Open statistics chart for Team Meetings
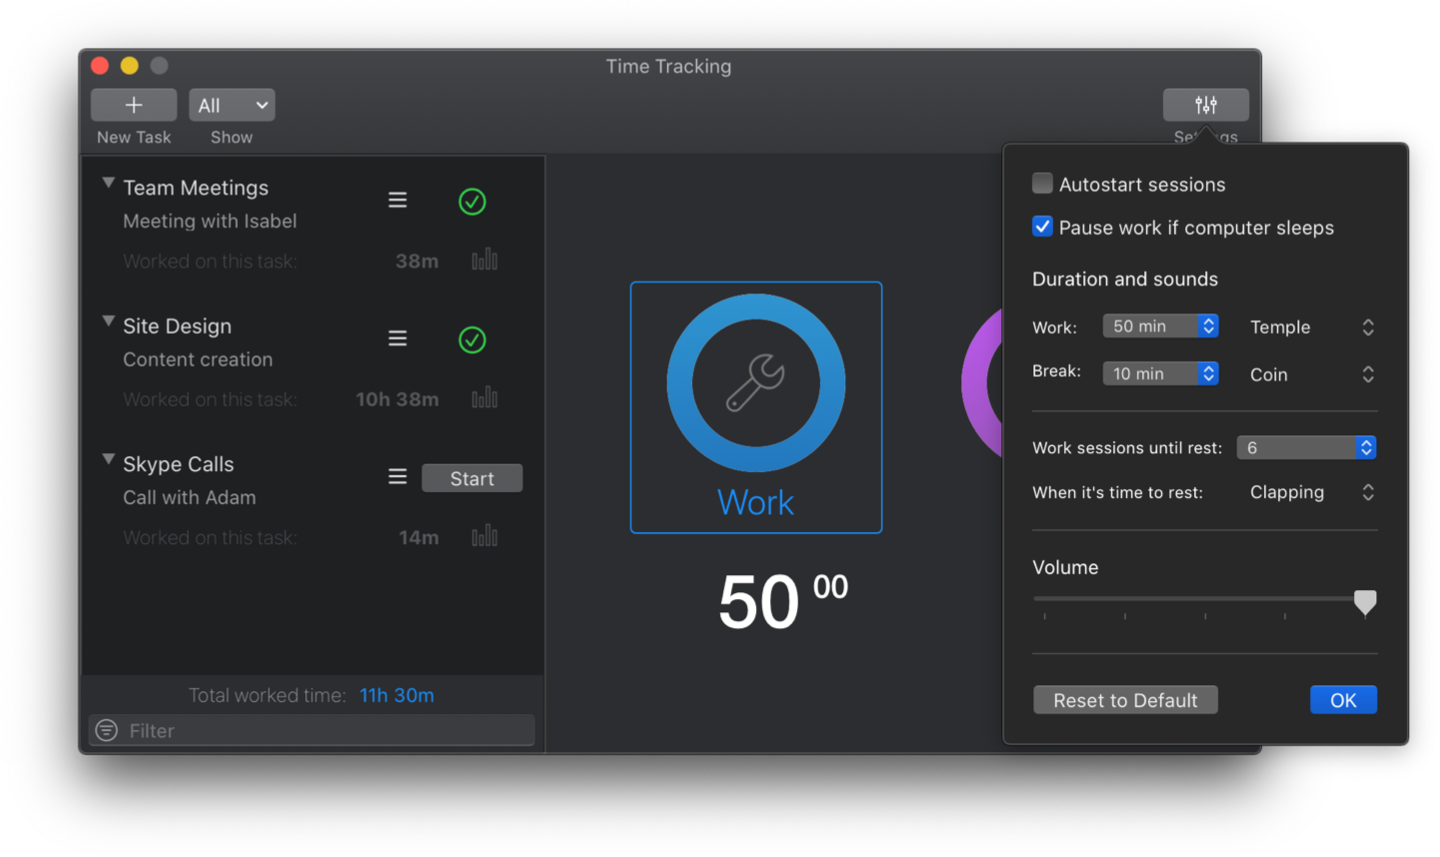This screenshot has width=1440, height=857. point(485,261)
